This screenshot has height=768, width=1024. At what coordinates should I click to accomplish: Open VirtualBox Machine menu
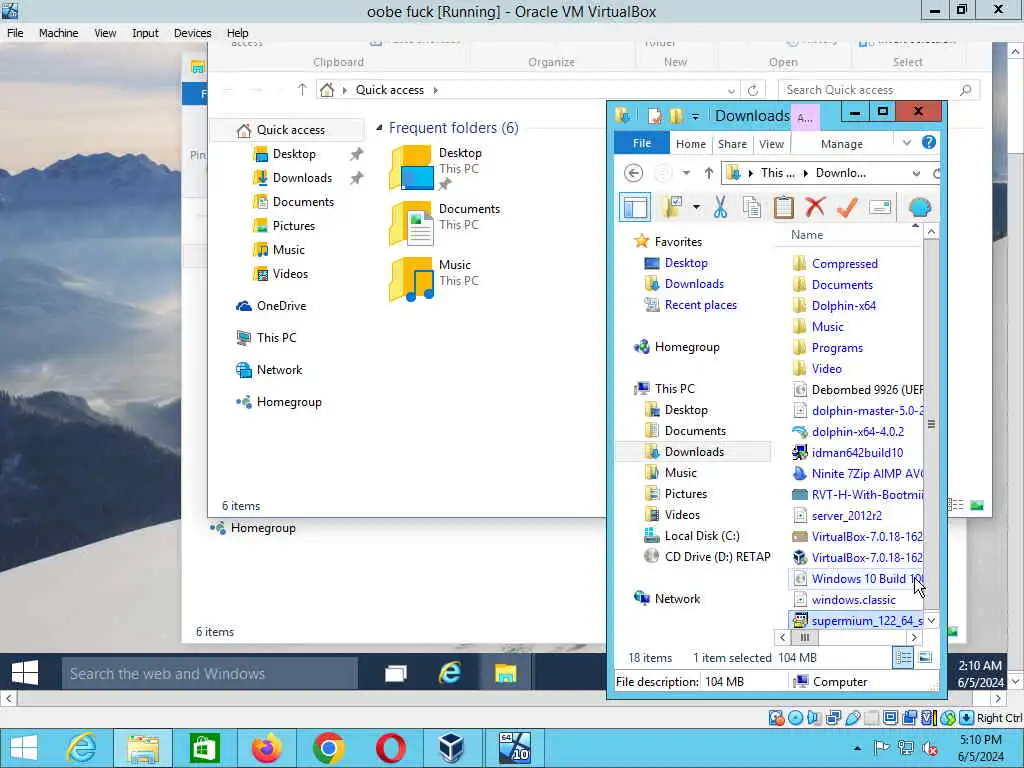click(x=58, y=33)
